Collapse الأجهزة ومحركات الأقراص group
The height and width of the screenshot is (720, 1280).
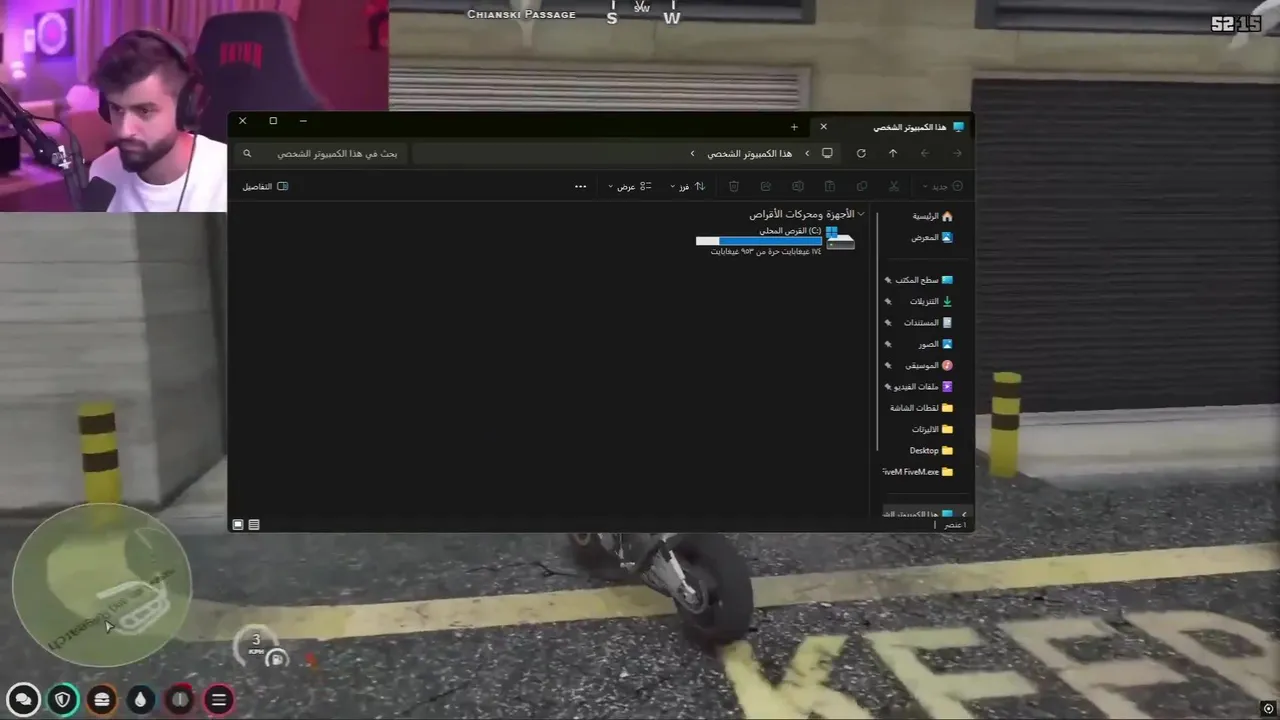pos(861,214)
